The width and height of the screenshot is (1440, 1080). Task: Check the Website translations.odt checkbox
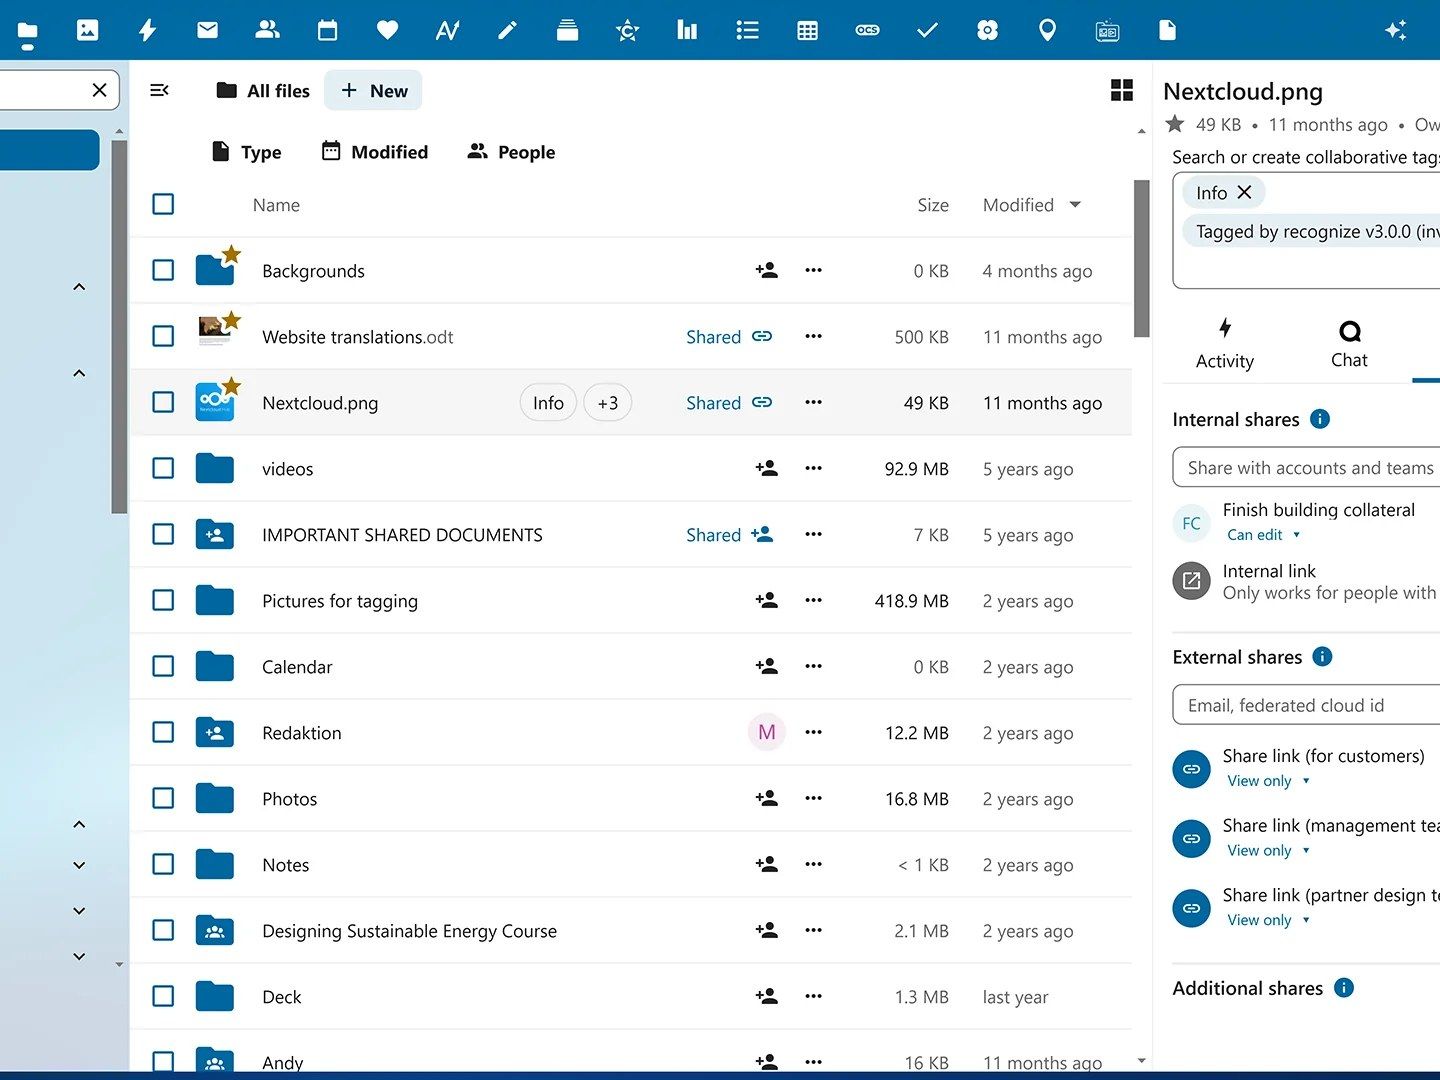[x=163, y=336]
